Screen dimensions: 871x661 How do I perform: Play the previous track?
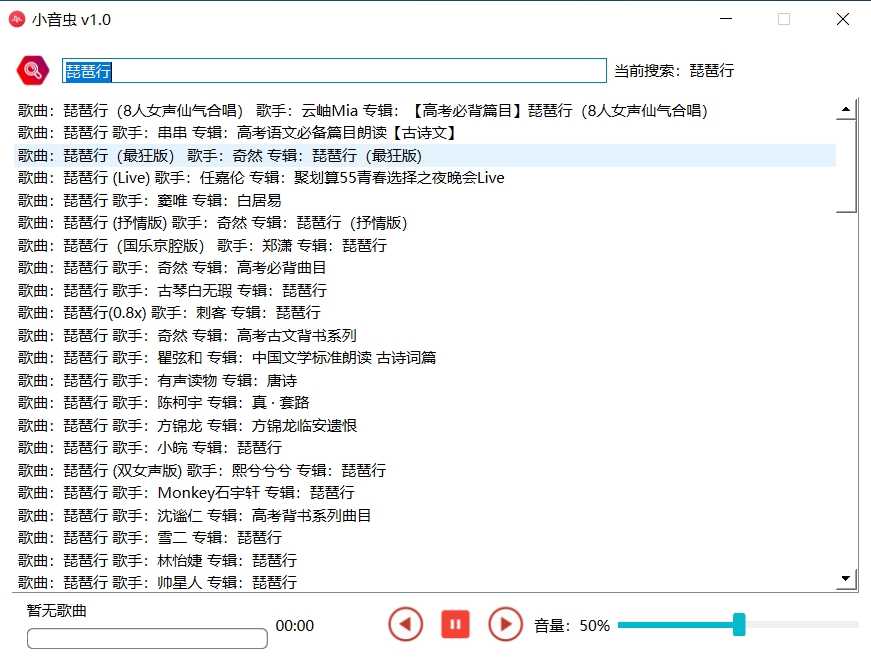click(x=406, y=624)
